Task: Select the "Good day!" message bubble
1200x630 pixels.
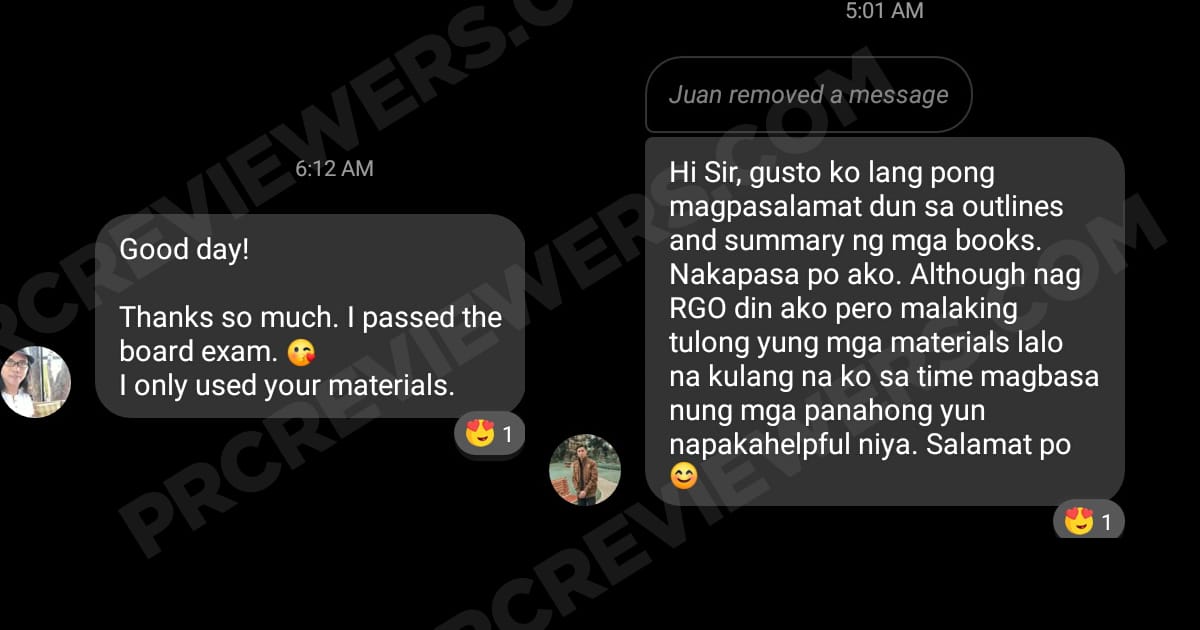Action: click(310, 316)
